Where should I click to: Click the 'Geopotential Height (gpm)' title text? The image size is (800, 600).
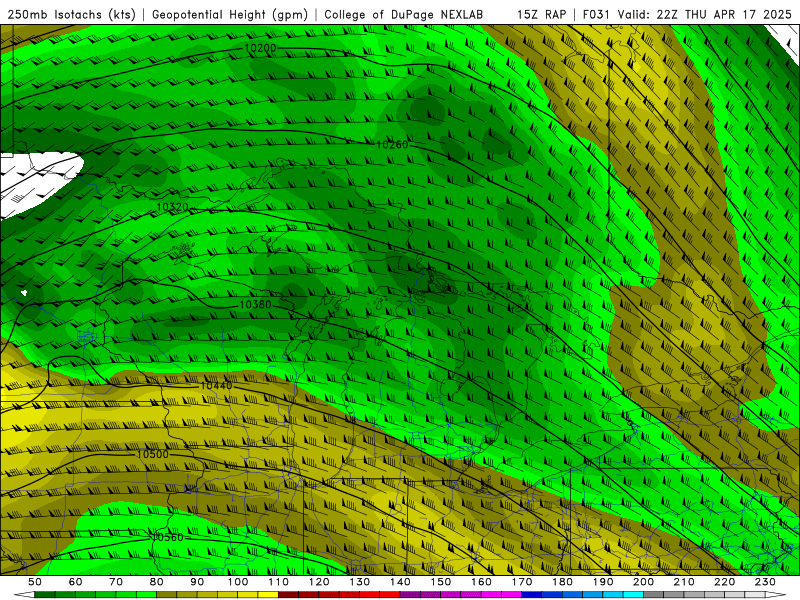(x=230, y=15)
